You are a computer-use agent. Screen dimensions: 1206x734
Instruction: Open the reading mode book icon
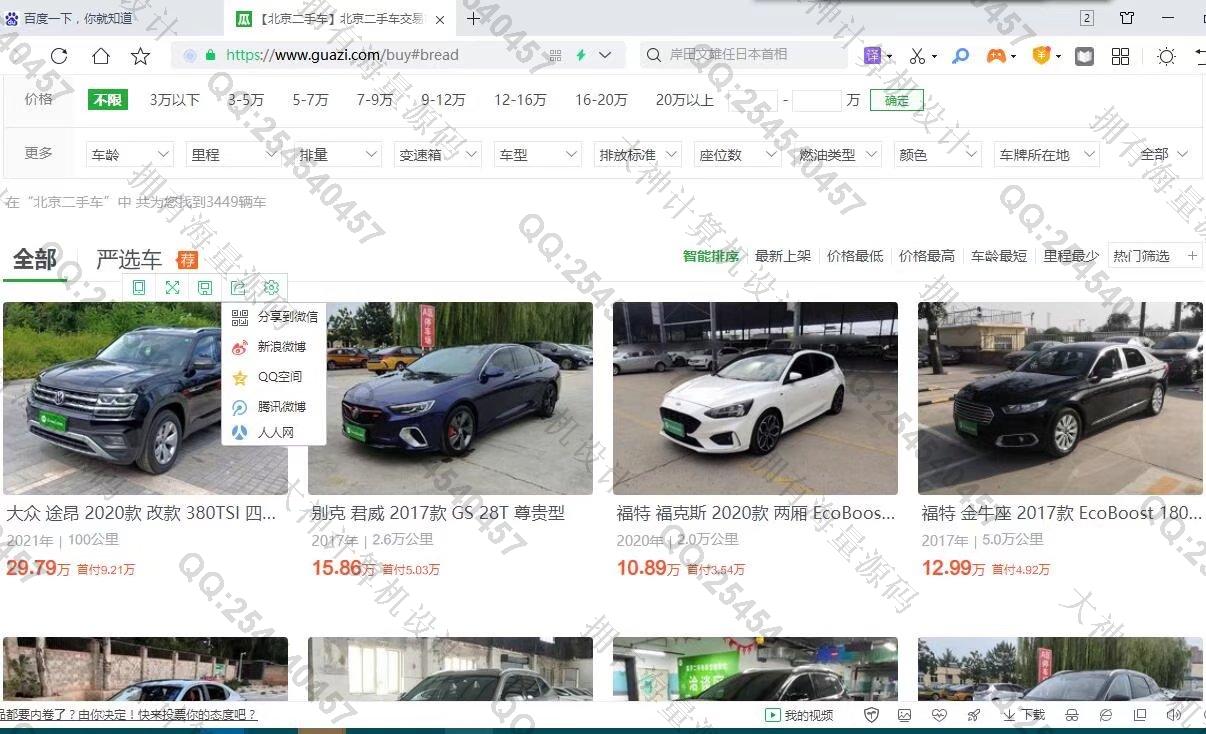click(1084, 56)
